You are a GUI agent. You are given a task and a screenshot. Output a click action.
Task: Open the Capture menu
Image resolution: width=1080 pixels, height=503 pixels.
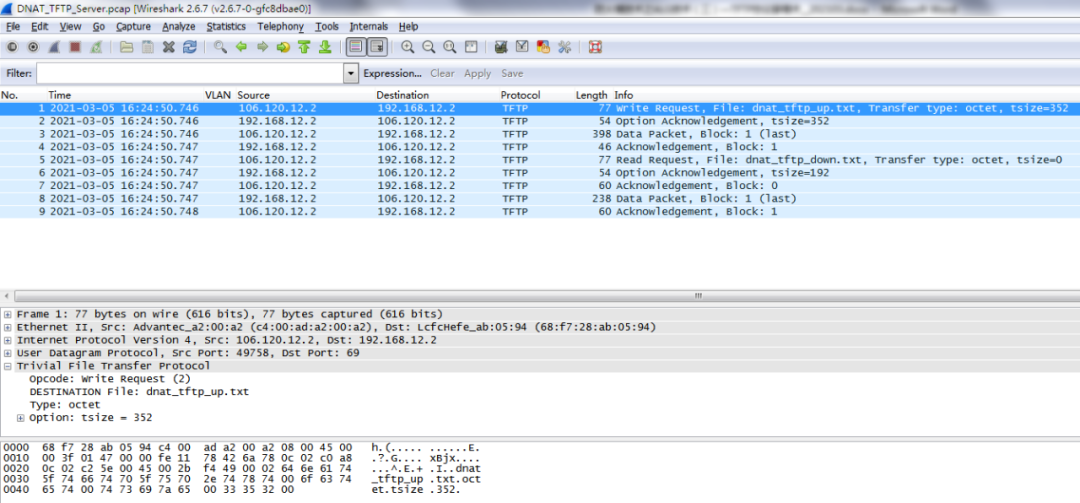point(133,26)
